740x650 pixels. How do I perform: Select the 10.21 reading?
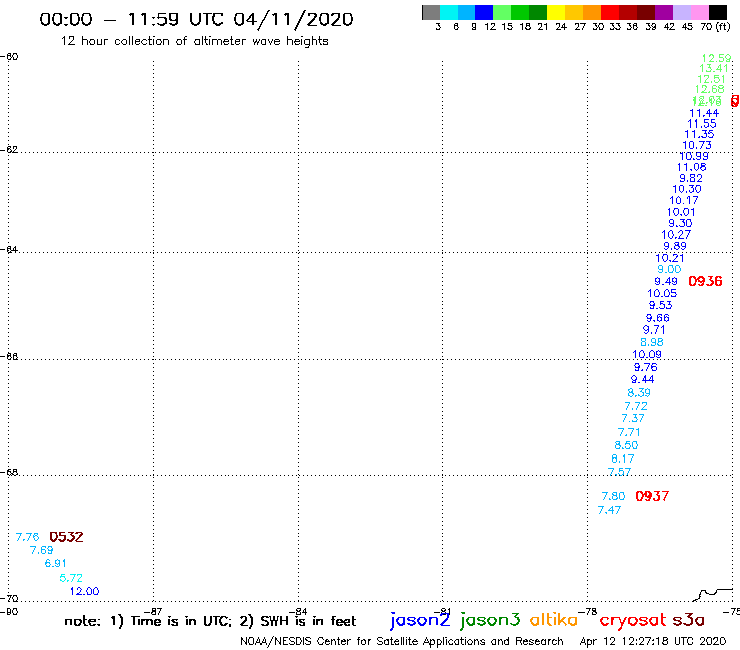(670, 258)
